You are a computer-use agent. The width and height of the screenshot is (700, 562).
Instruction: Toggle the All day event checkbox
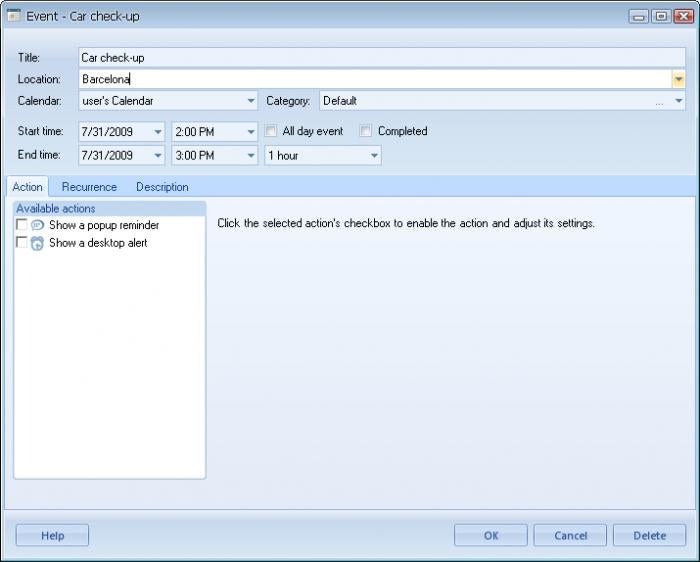(x=271, y=131)
